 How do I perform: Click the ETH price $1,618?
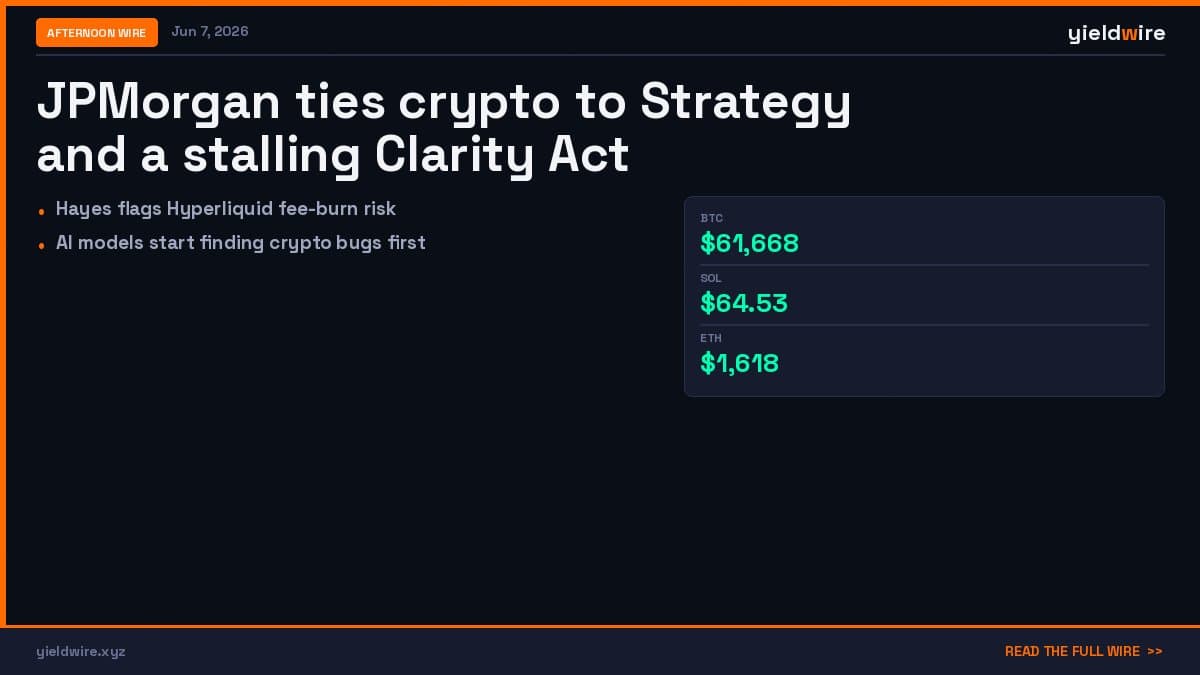(x=739, y=363)
